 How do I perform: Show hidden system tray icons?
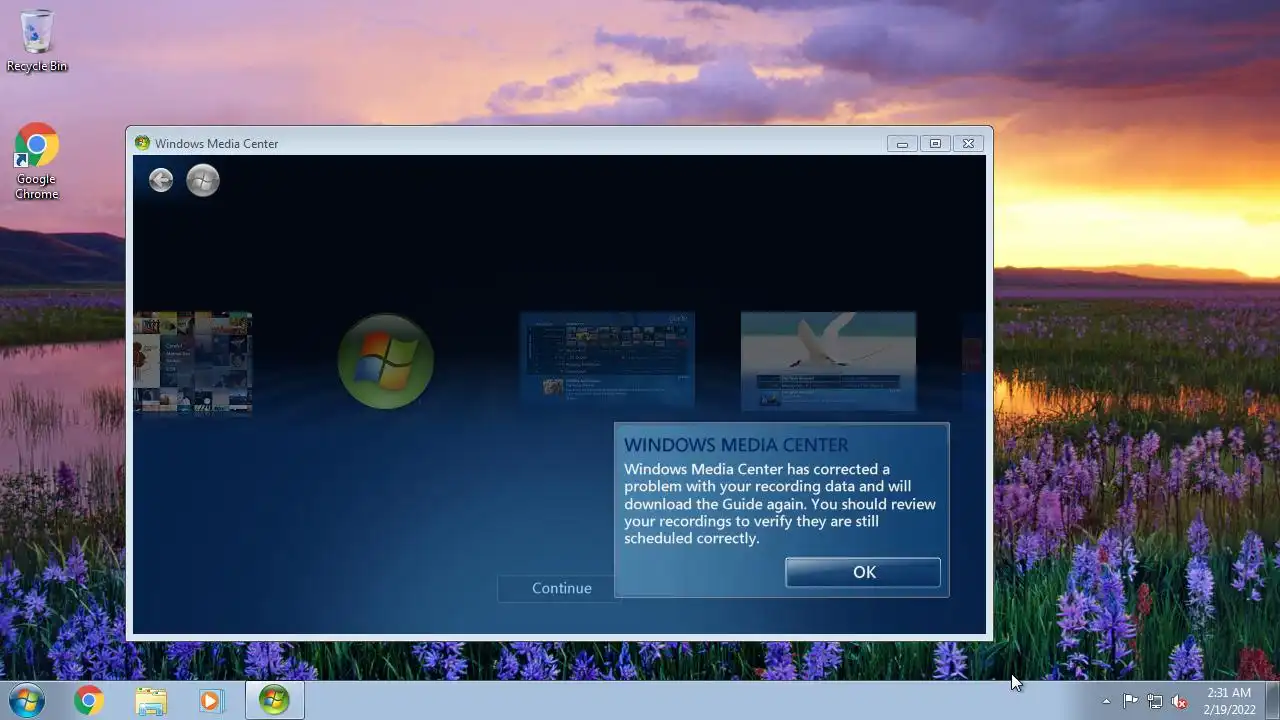tap(1106, 702)
